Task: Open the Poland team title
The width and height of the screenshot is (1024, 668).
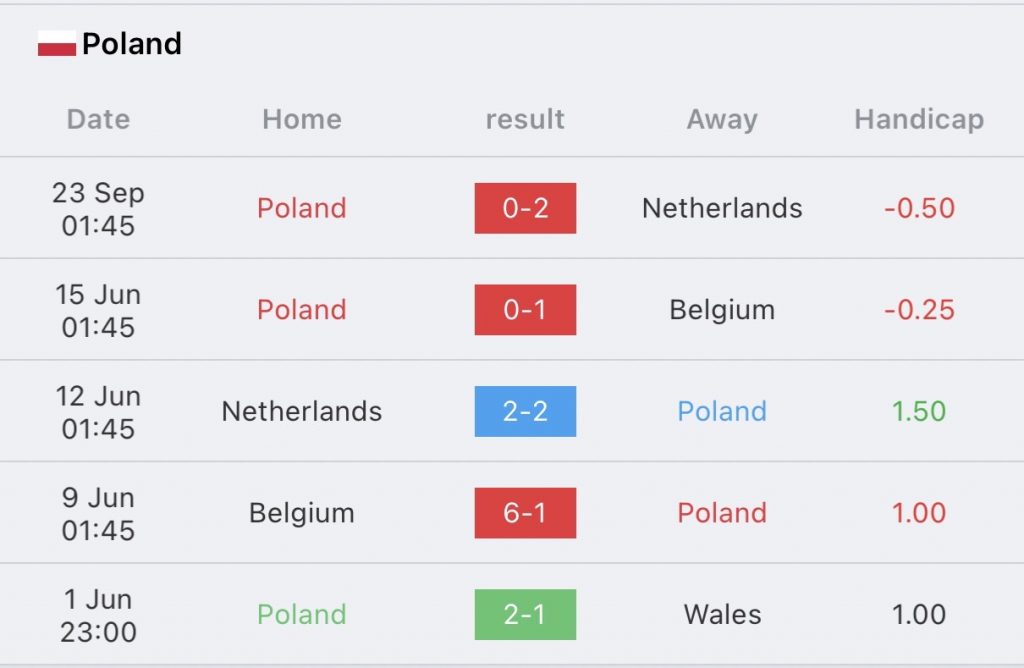Action: [132, 44]
